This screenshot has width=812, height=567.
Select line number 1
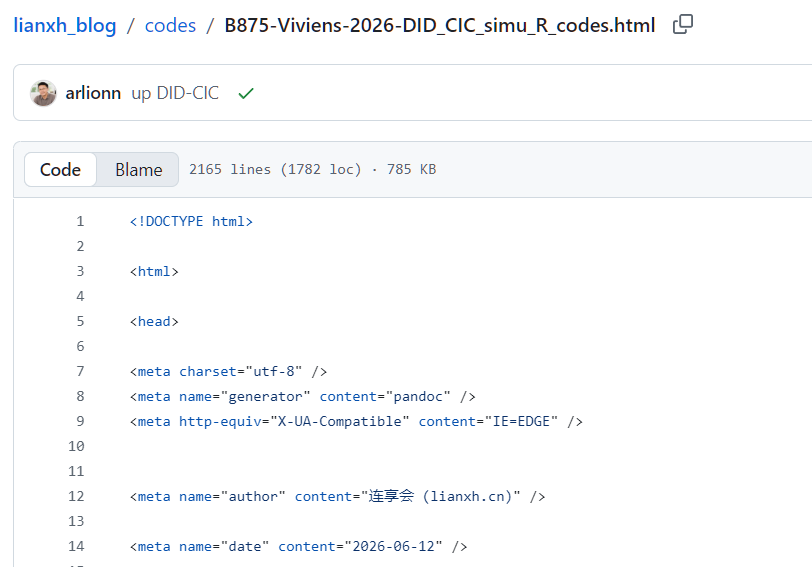[80, 222]
